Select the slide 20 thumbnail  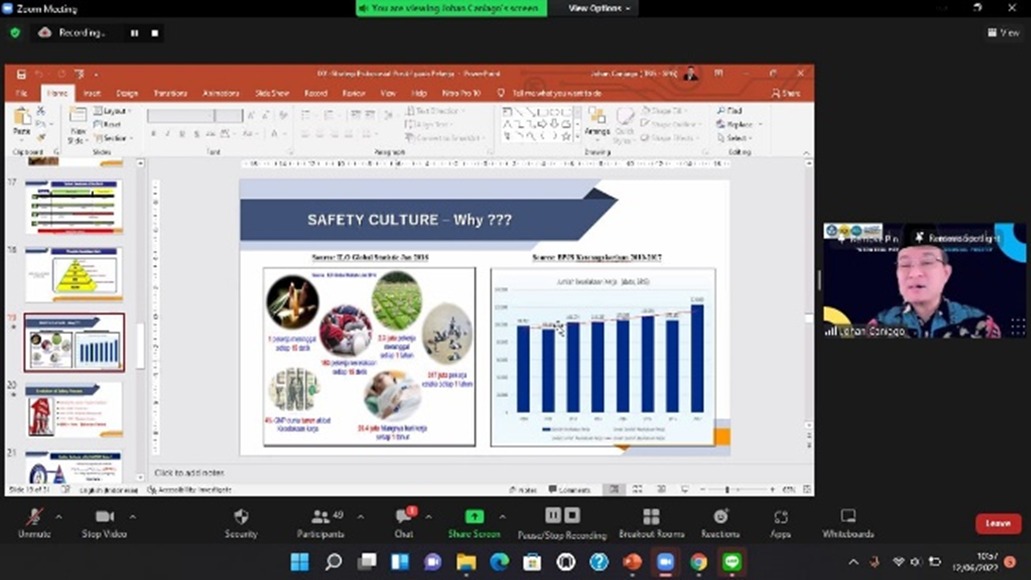point(74,409)
